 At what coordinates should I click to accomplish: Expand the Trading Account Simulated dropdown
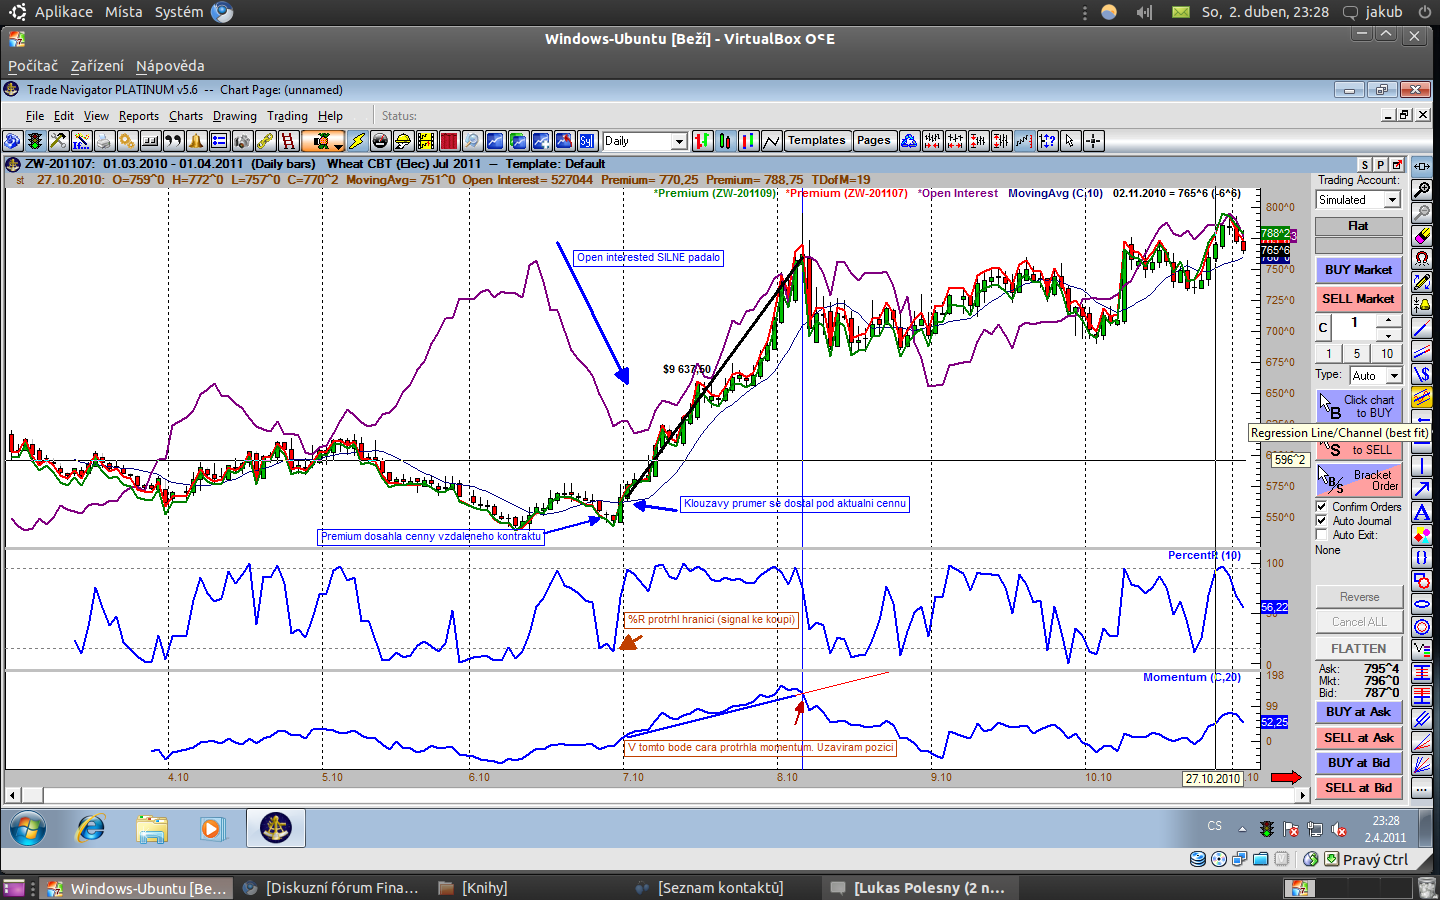1391,200
